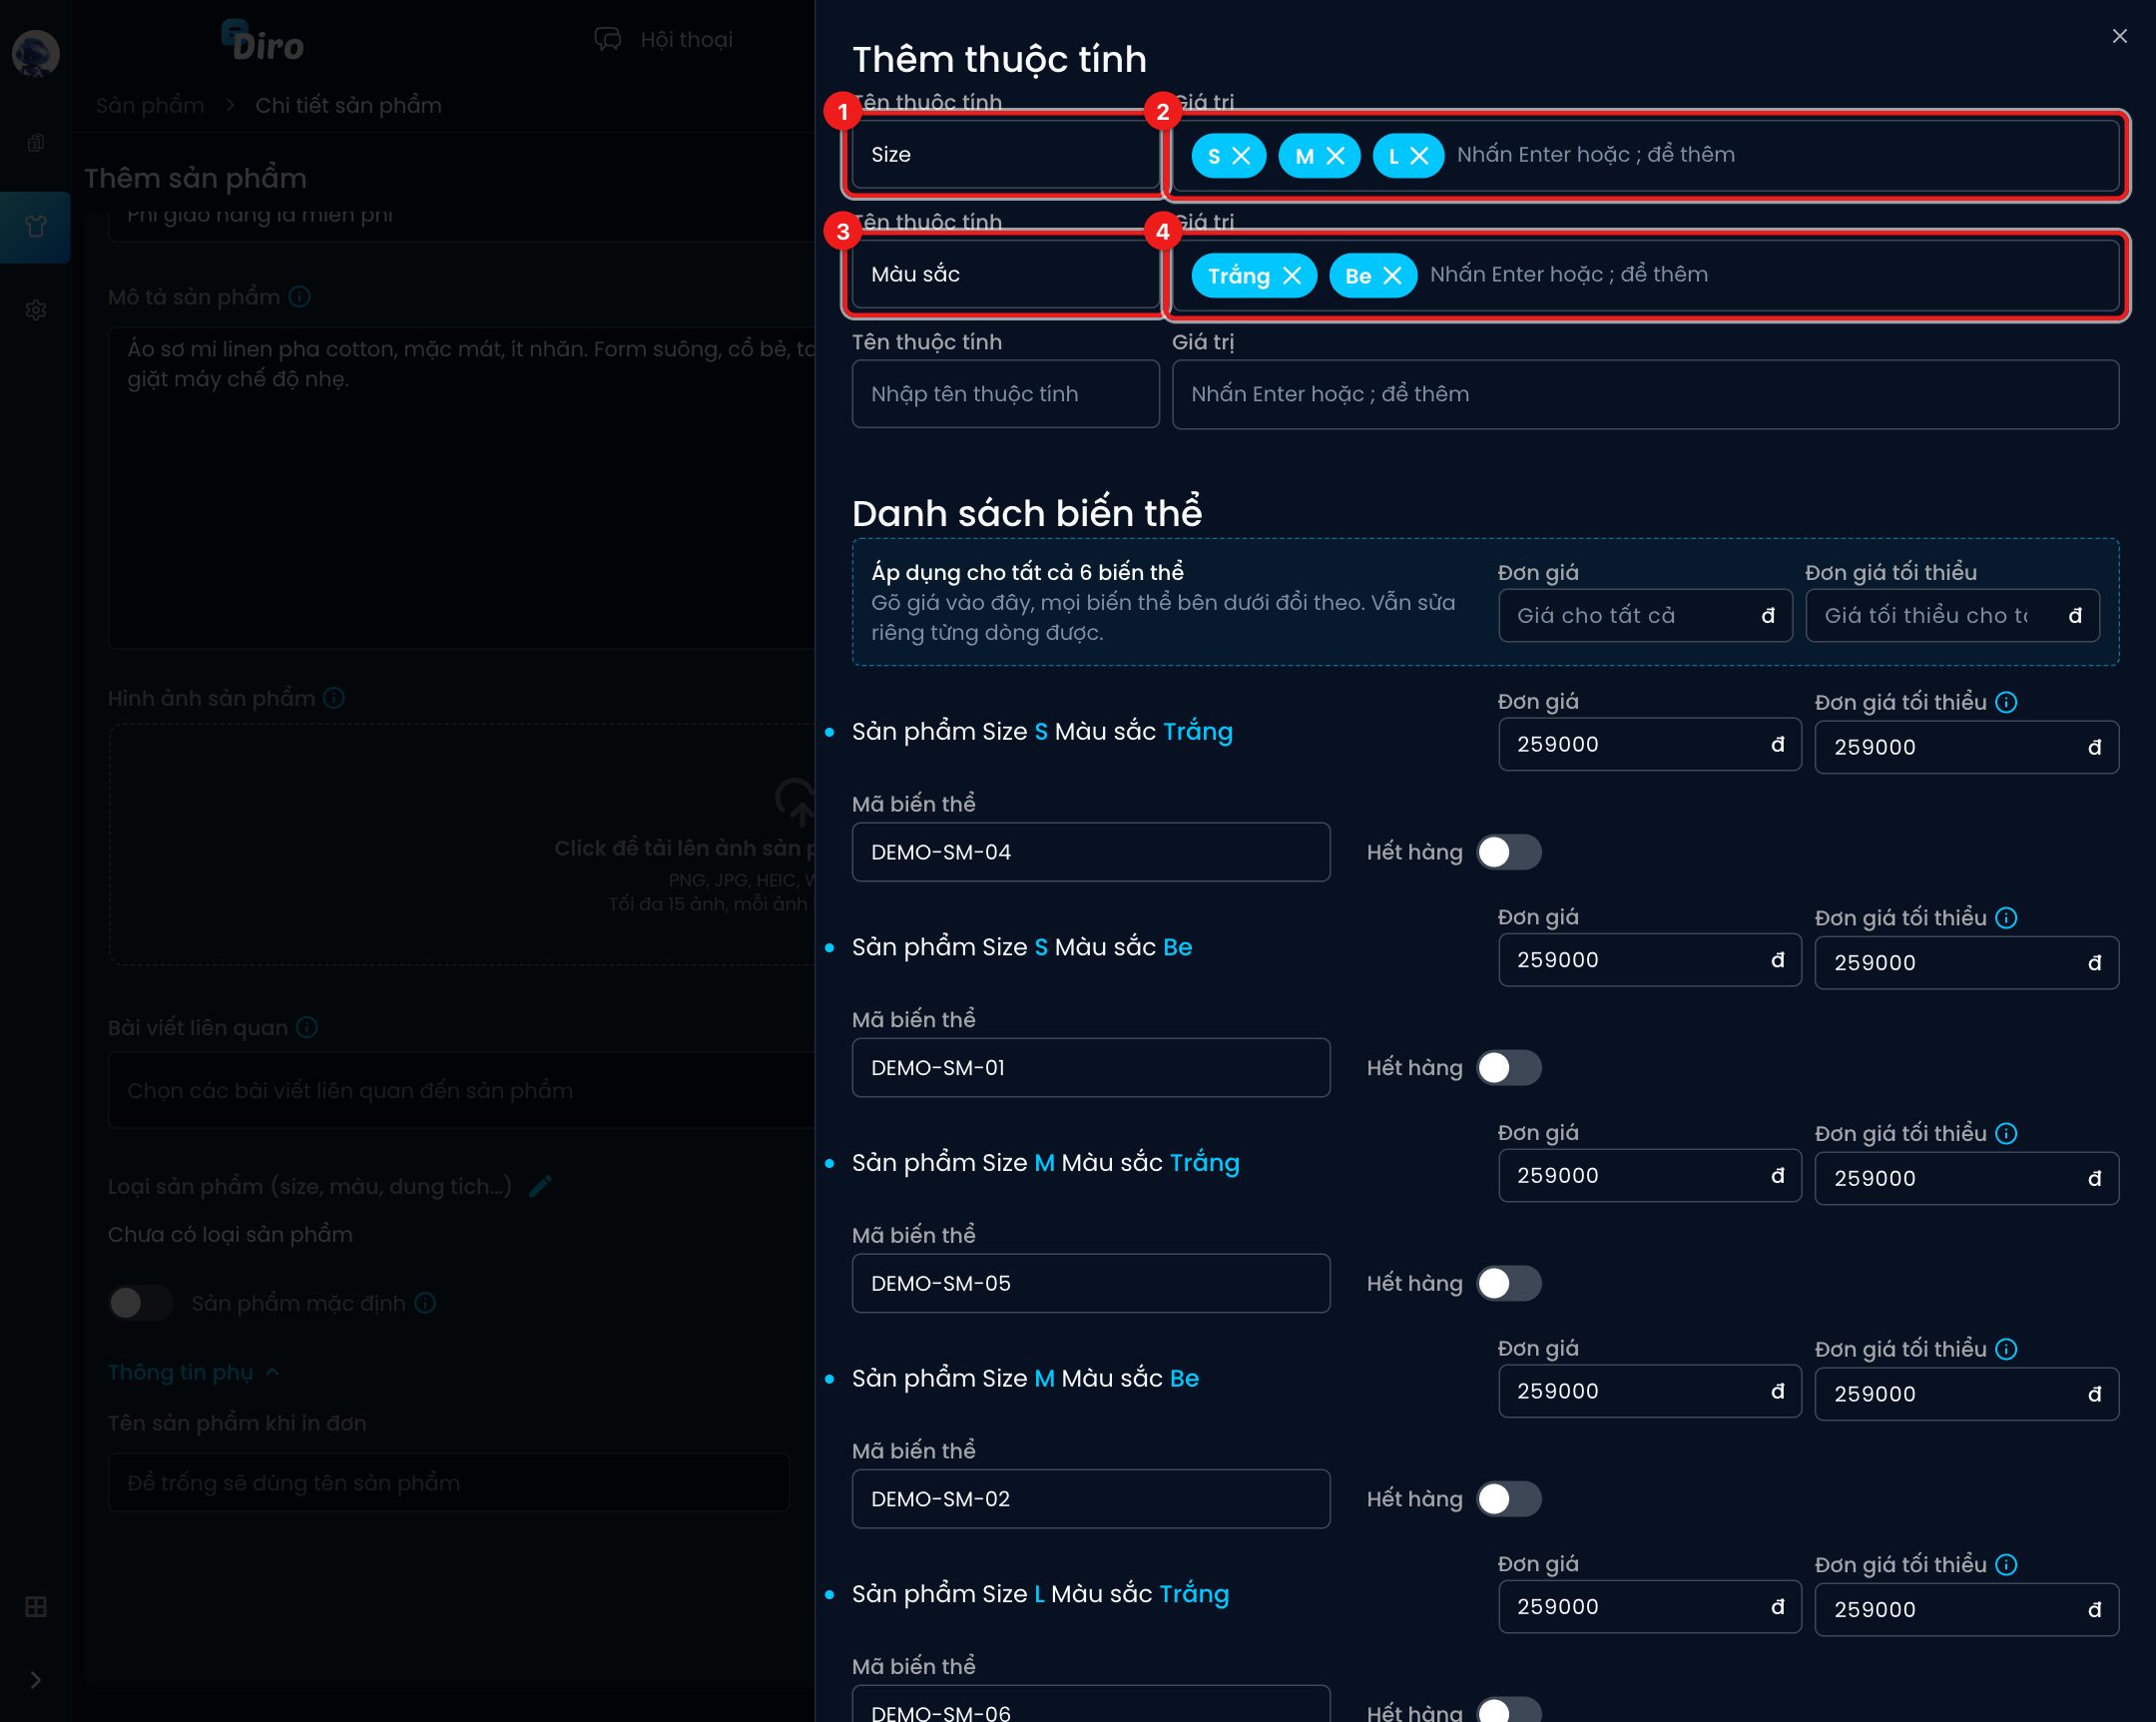The width and height of the screenshot is (2156, 1722).
Task: Click the Hội thoại chat icon
Action: click(x=608, y=39)
